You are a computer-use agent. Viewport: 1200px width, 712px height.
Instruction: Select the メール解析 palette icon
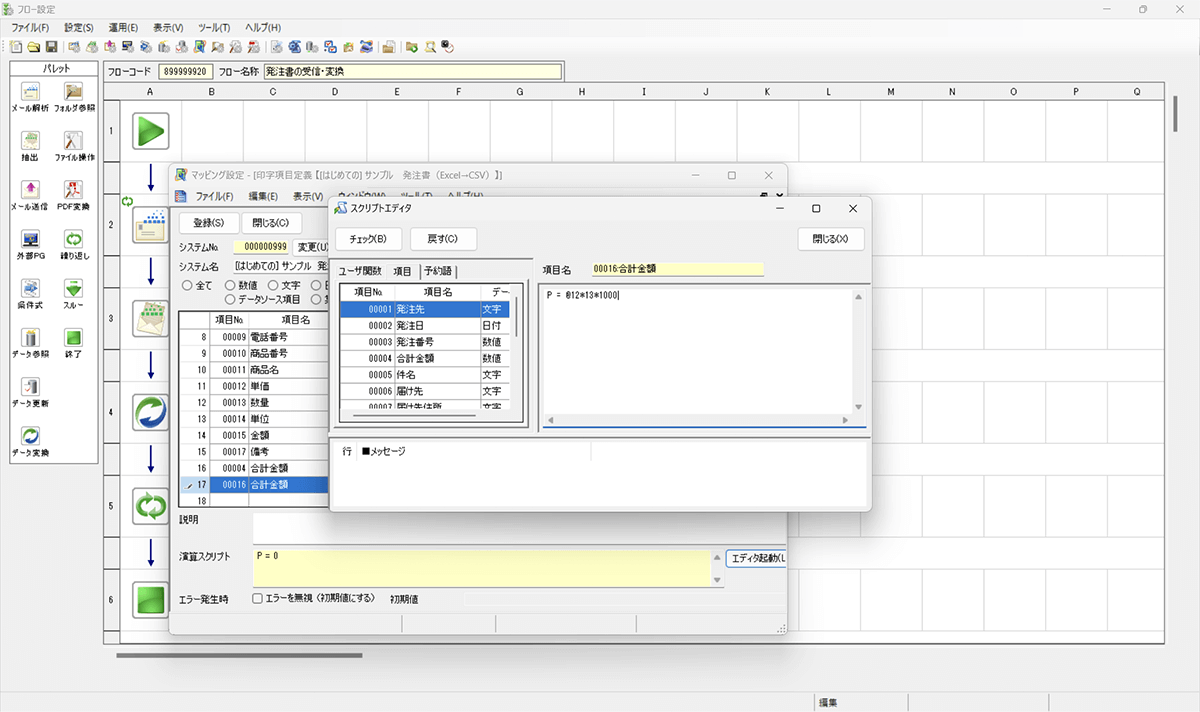tap(29, 93)
